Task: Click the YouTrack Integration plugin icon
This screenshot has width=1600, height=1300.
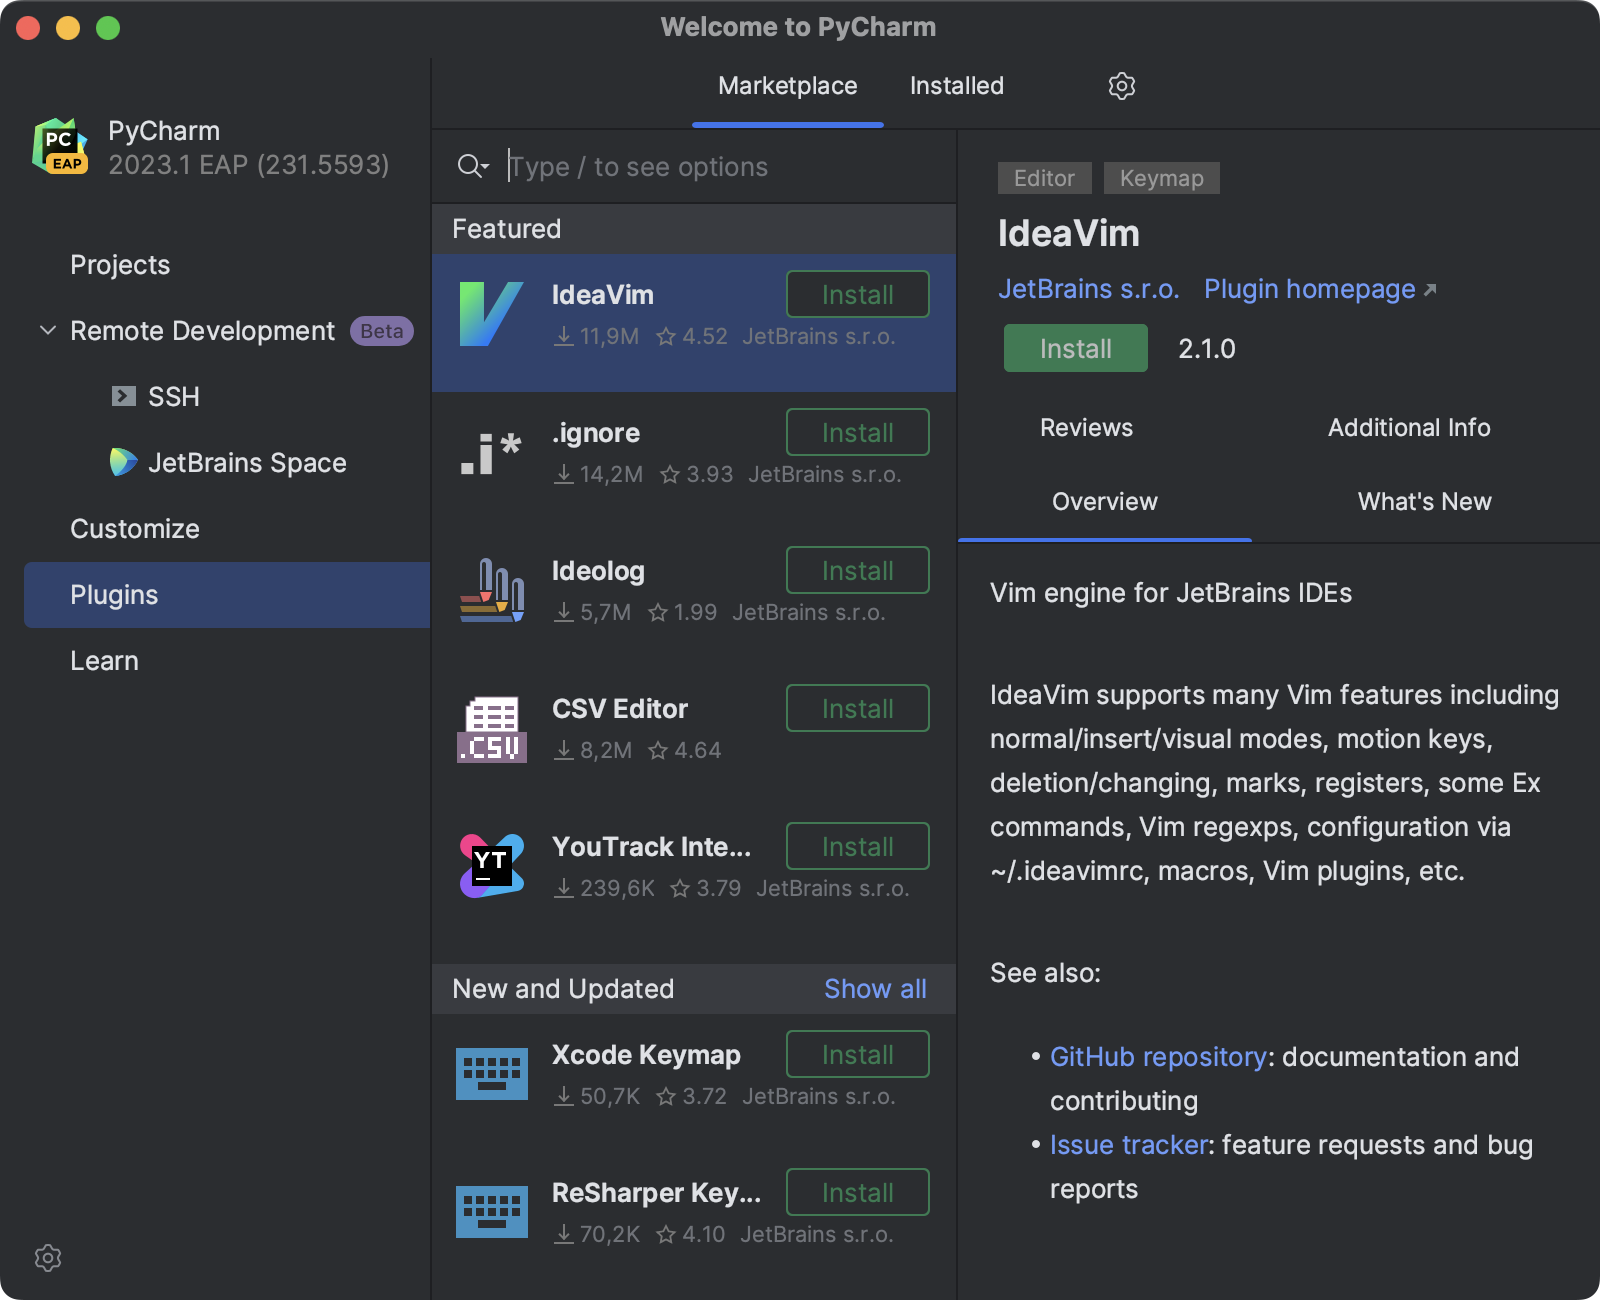Action: (490, 866)
